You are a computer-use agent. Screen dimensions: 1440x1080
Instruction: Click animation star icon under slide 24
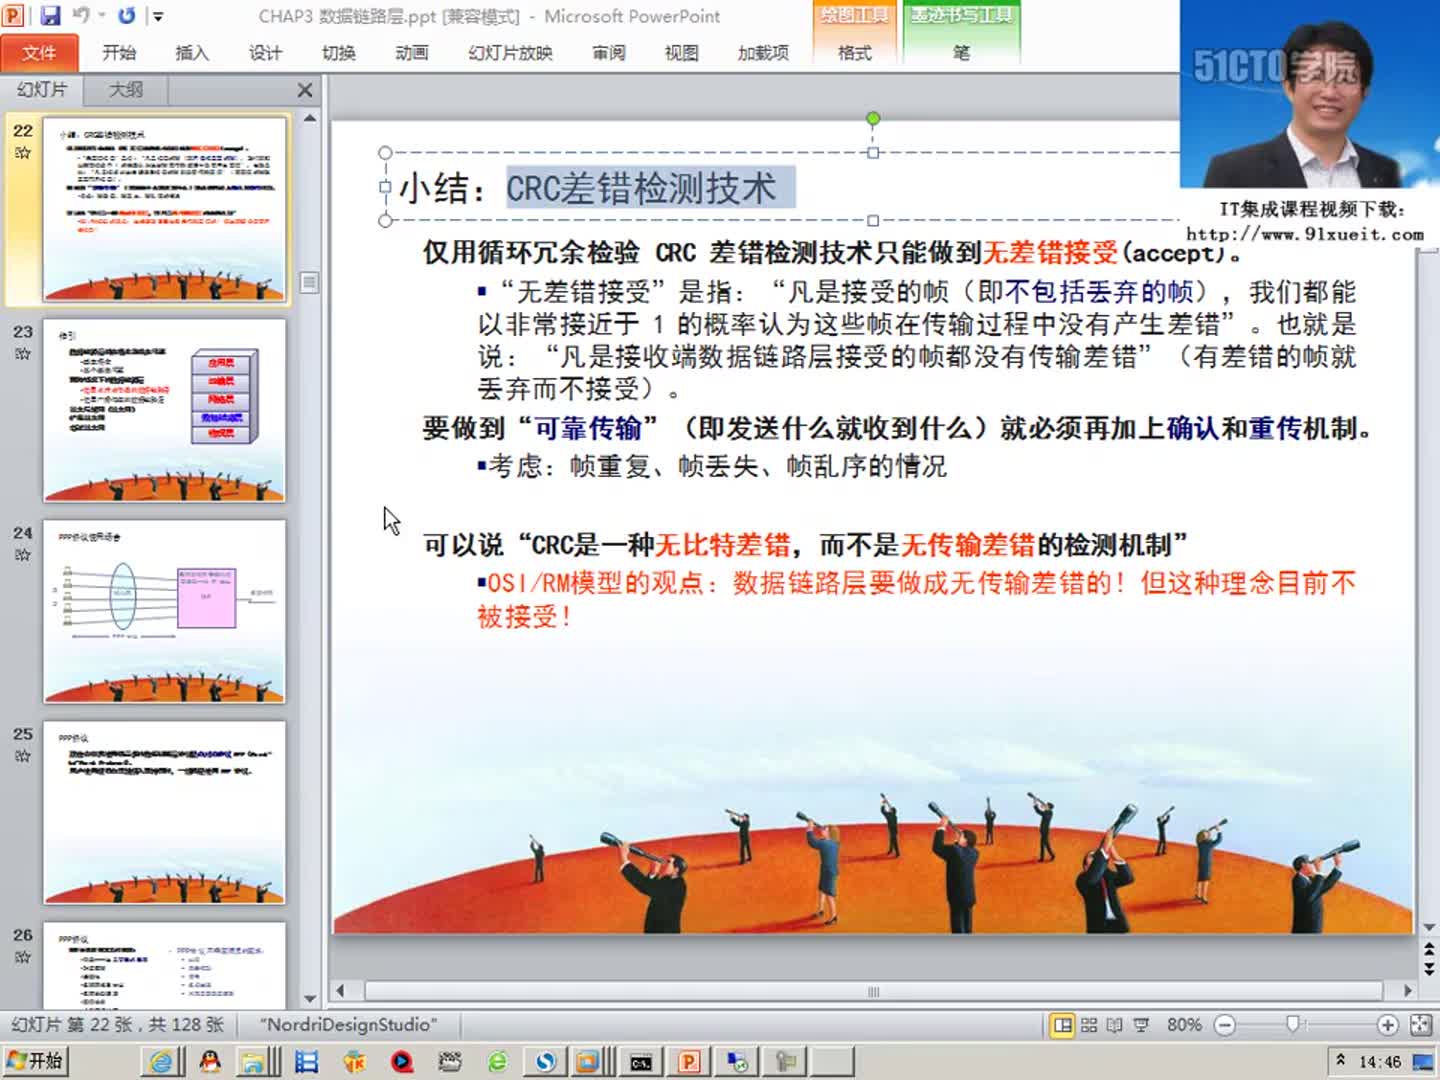(23, 555)
